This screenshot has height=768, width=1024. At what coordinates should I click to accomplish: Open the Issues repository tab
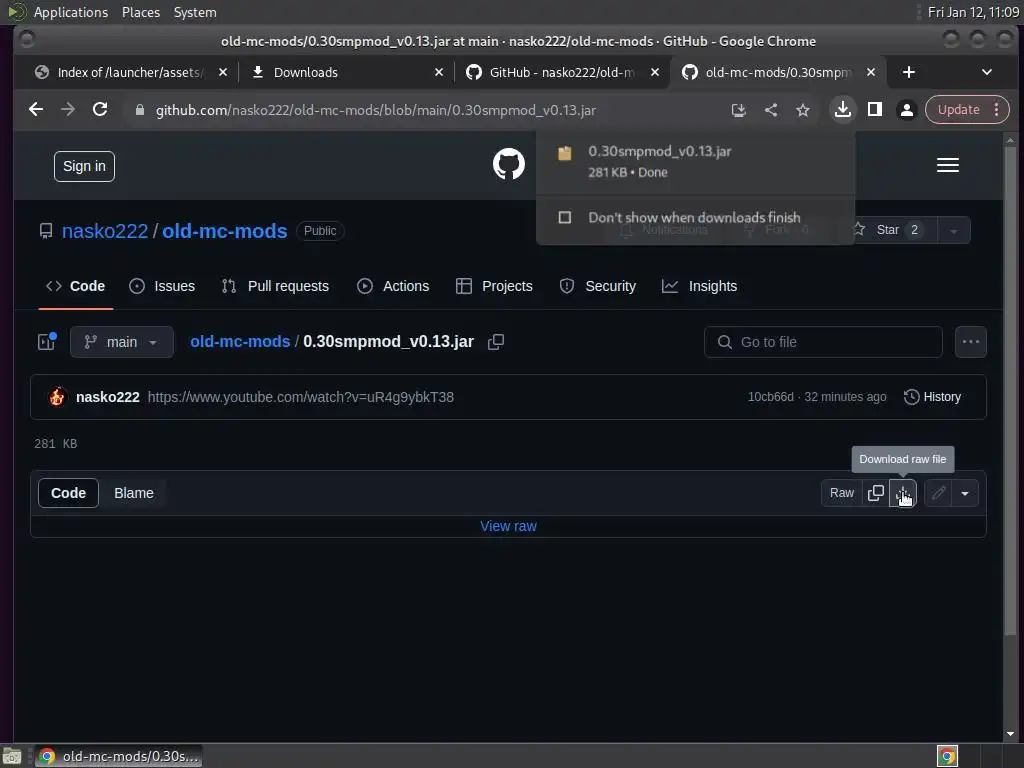[162, 286]
